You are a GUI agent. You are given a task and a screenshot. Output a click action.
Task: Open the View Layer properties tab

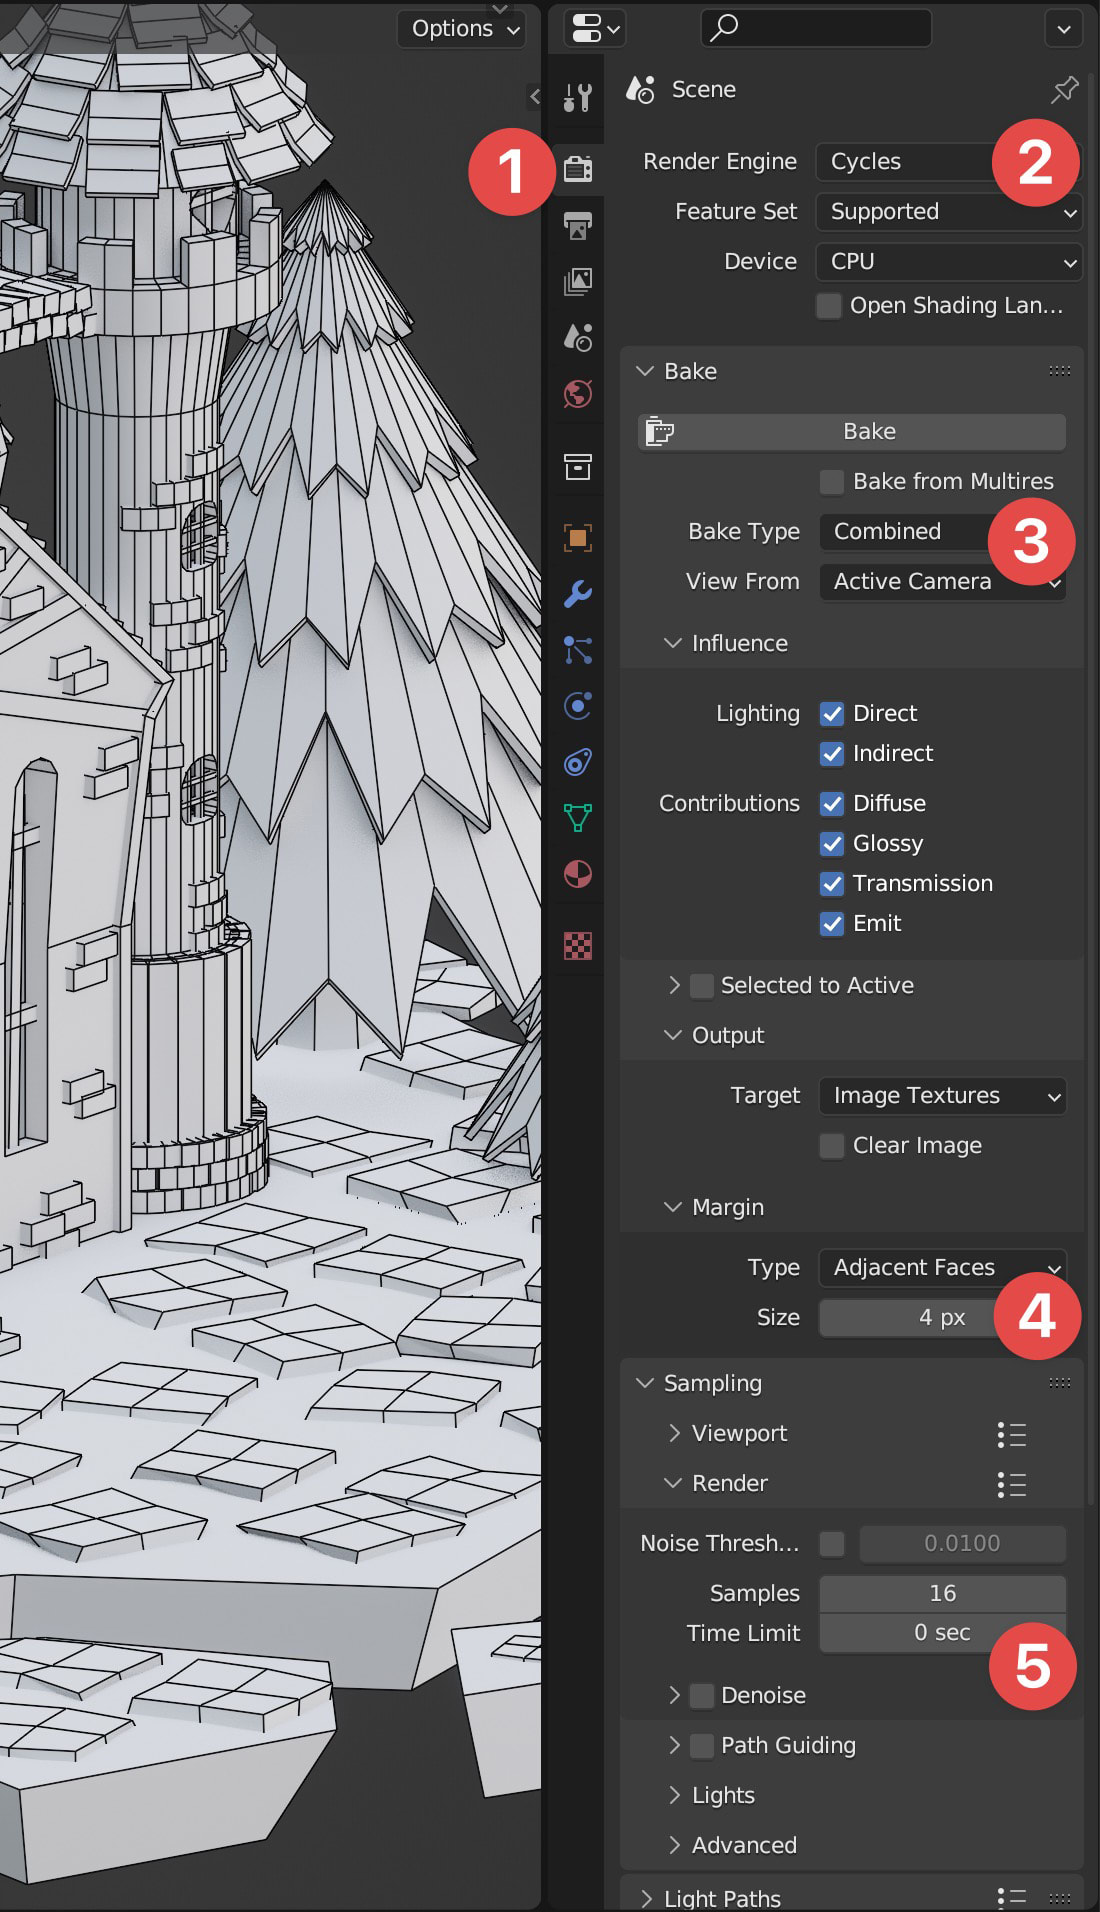pyautogui.click(x=578, y=281)
